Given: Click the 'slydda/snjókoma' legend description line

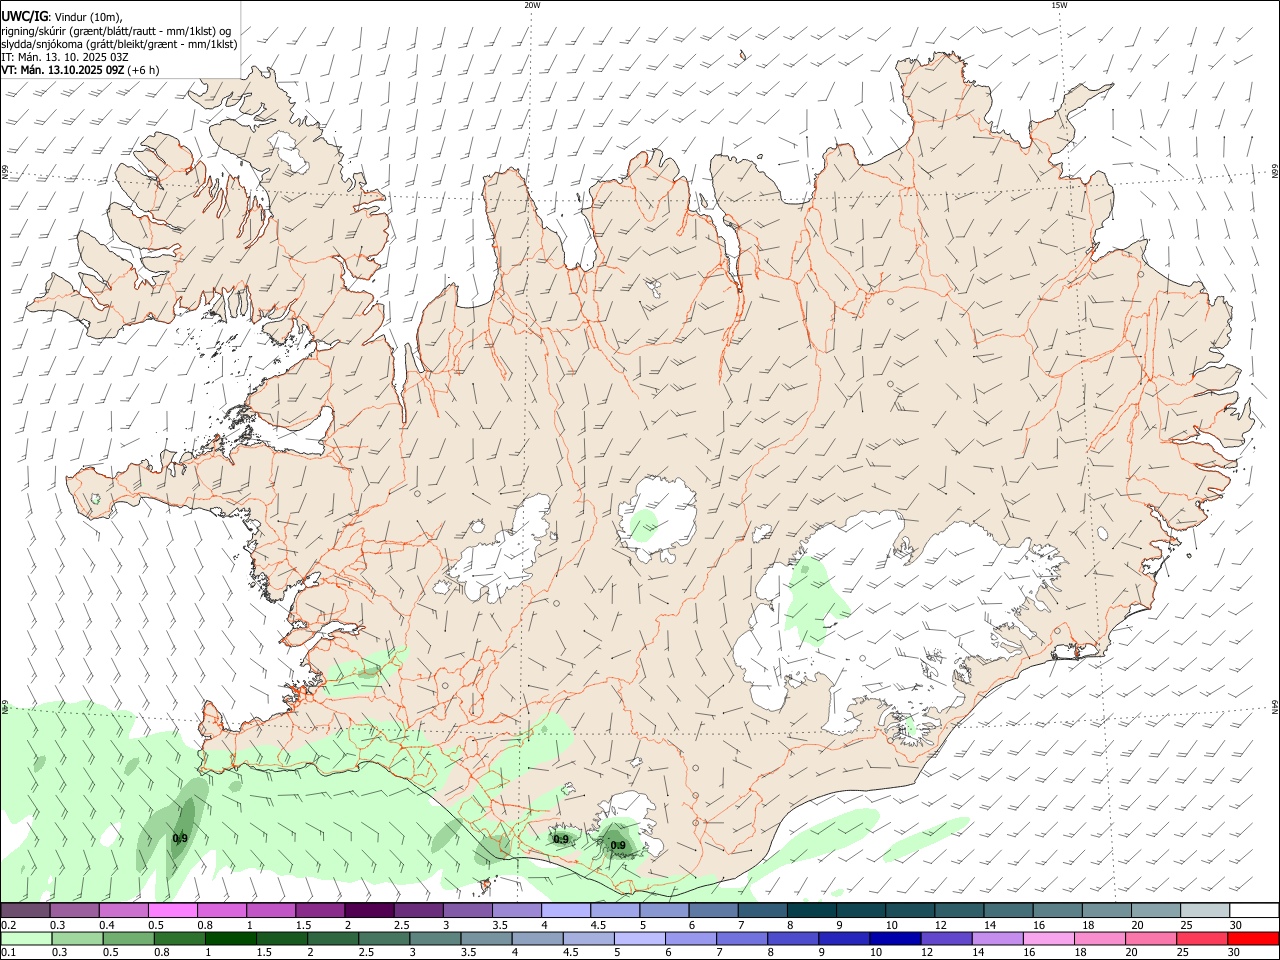Looking at the screenshot, I should pos(120,44).
